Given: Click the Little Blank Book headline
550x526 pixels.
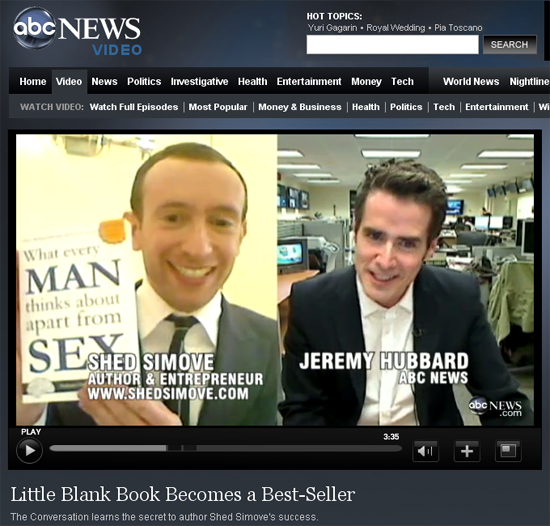Looking at the screenshot, I should 183,494.
